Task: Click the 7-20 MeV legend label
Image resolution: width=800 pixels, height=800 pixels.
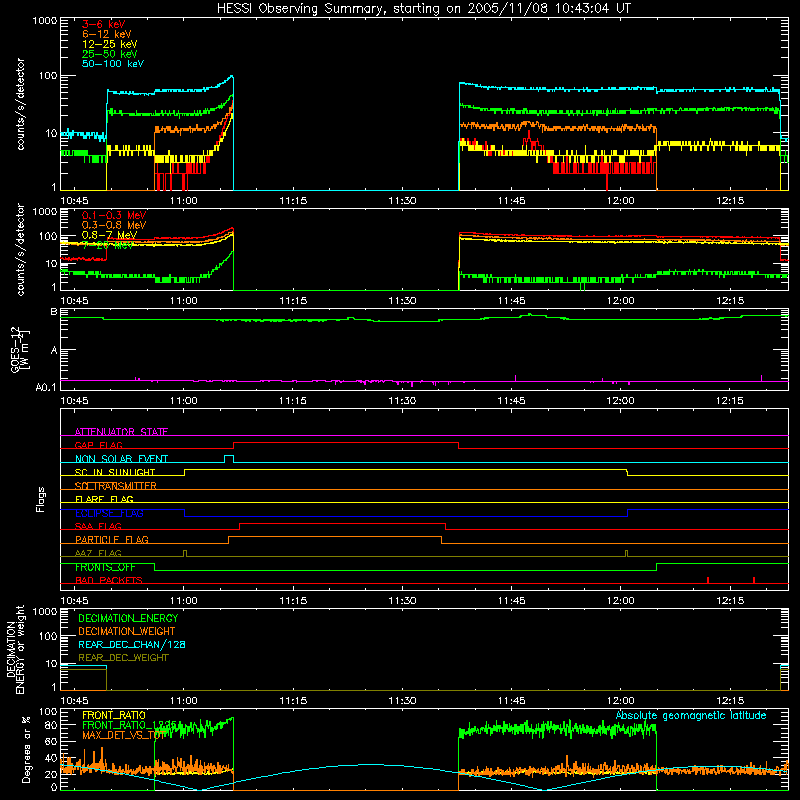Action: click(107, 245)
